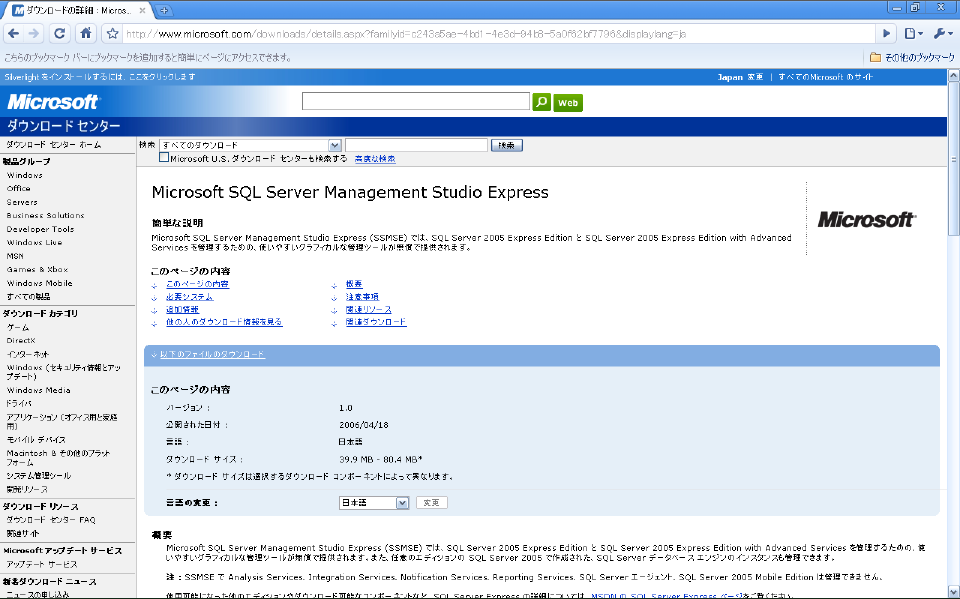960x599 pixels.
Task: Select Business Solutions in sidebar
Action: pyautogui.click(x=45, y=216)
